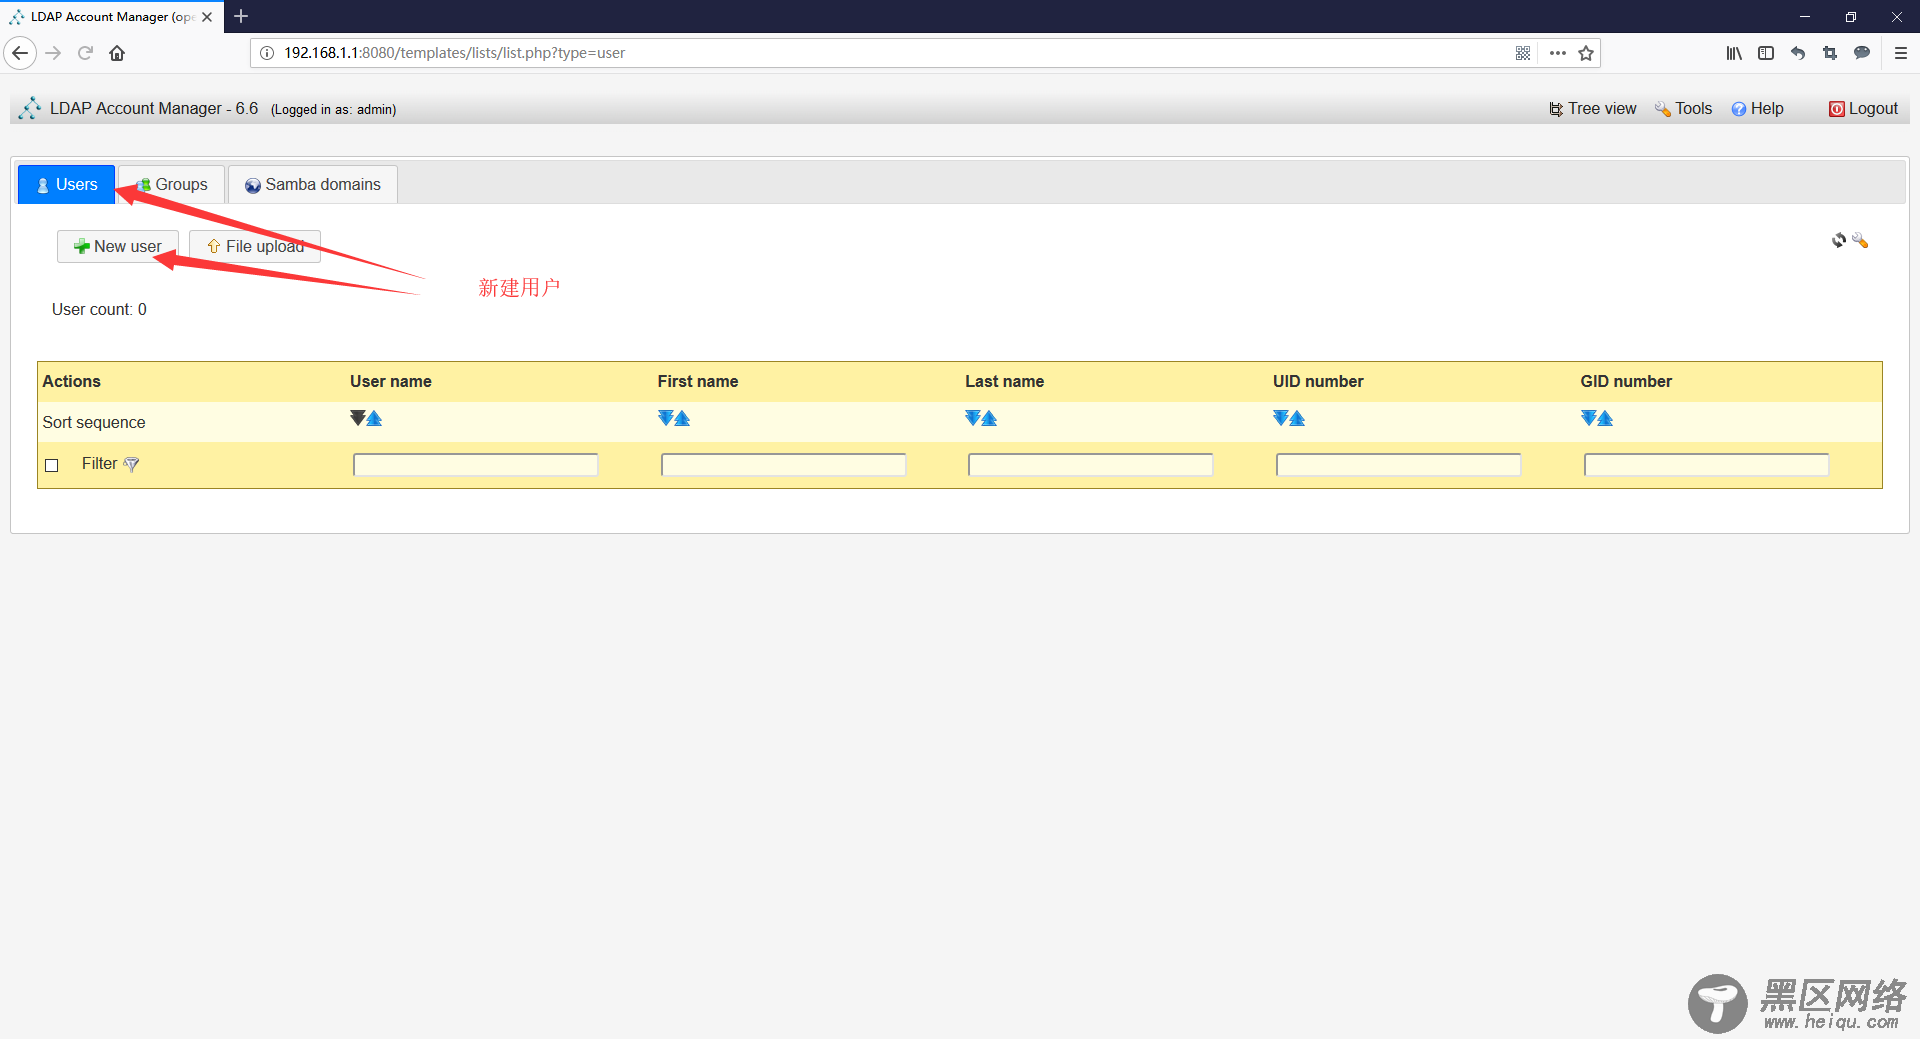Switch to the Groups tab

172,185
